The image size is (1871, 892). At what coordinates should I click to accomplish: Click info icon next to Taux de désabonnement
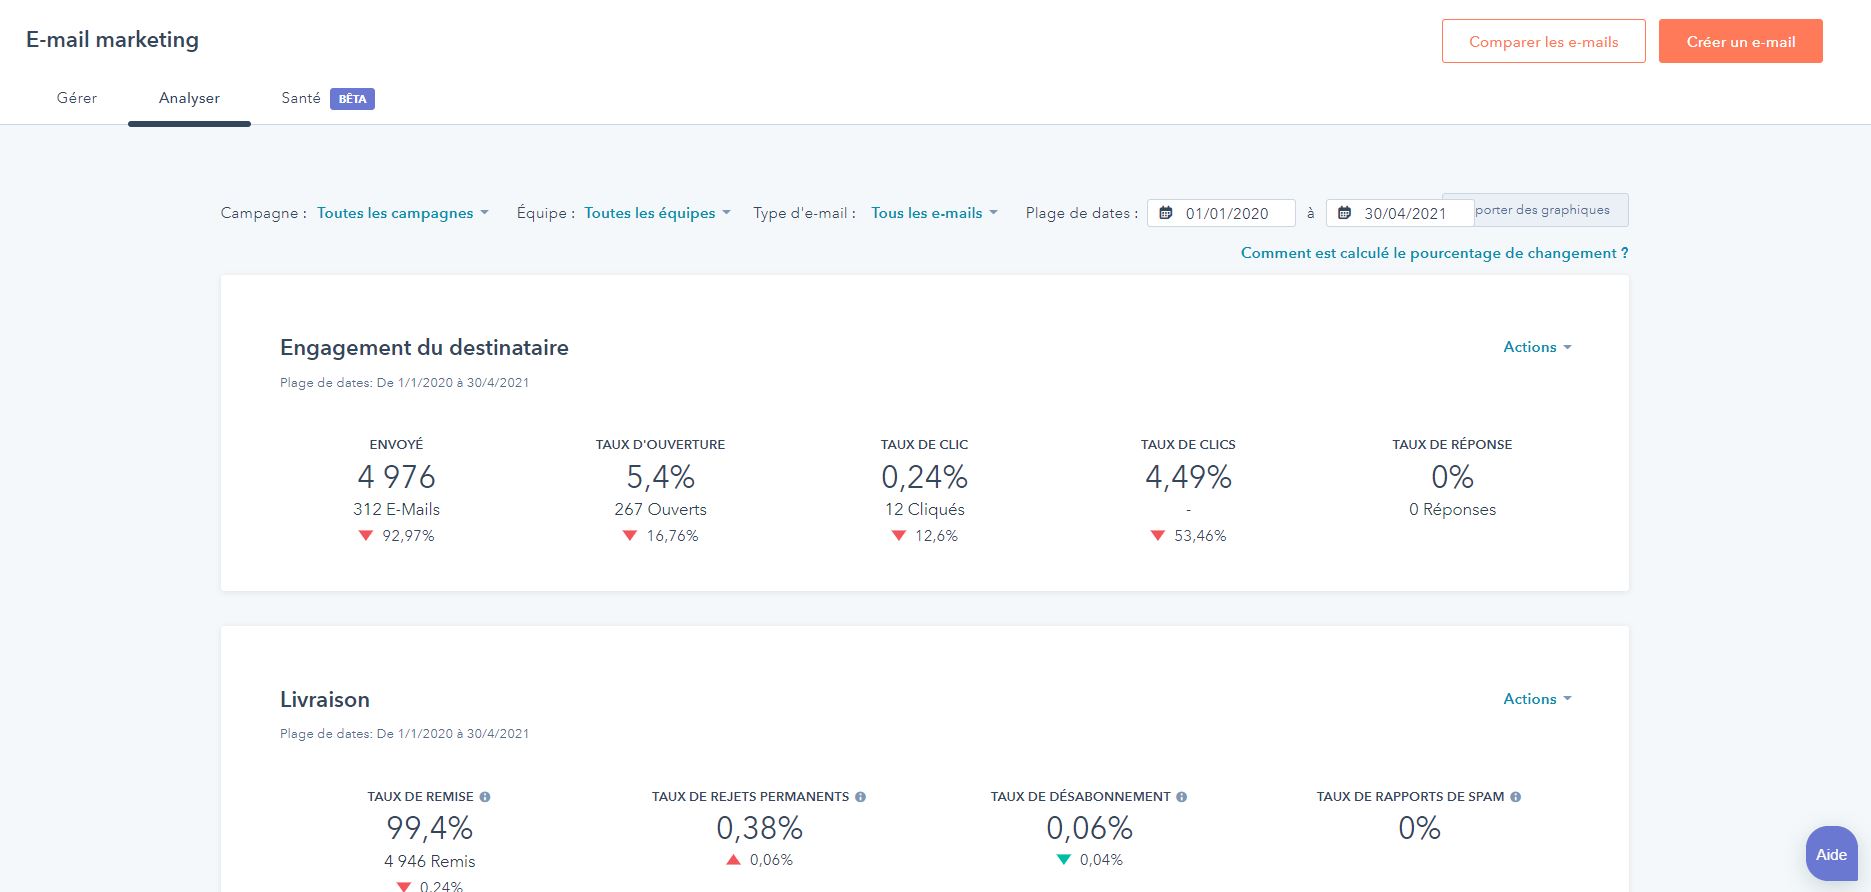click(x=1182, y=797)
